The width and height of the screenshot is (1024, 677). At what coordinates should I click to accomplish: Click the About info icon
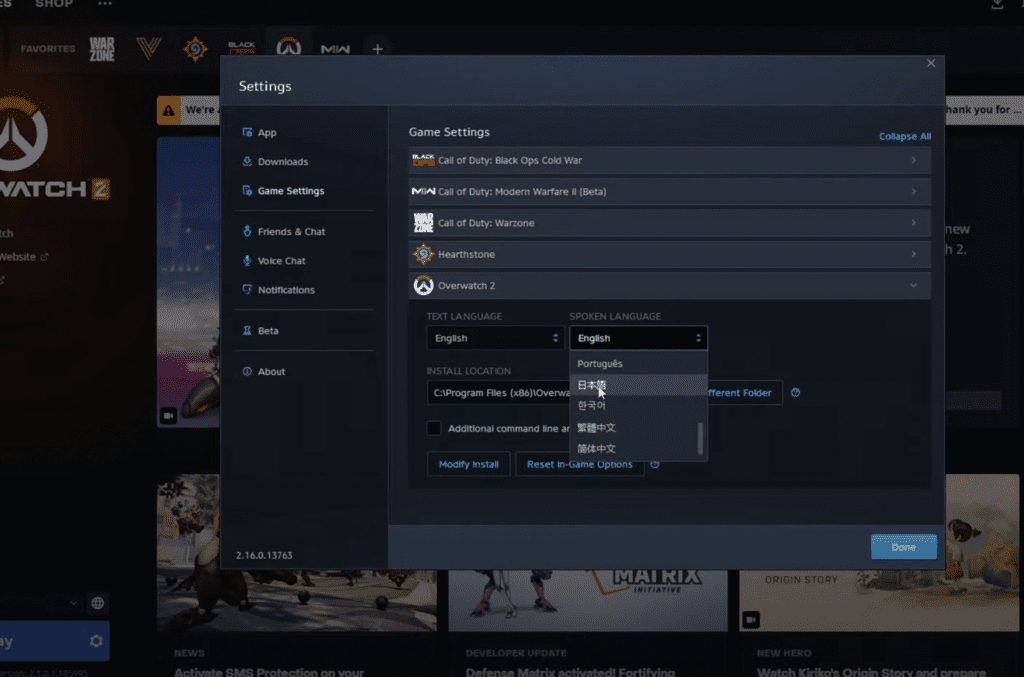(247, 371)
